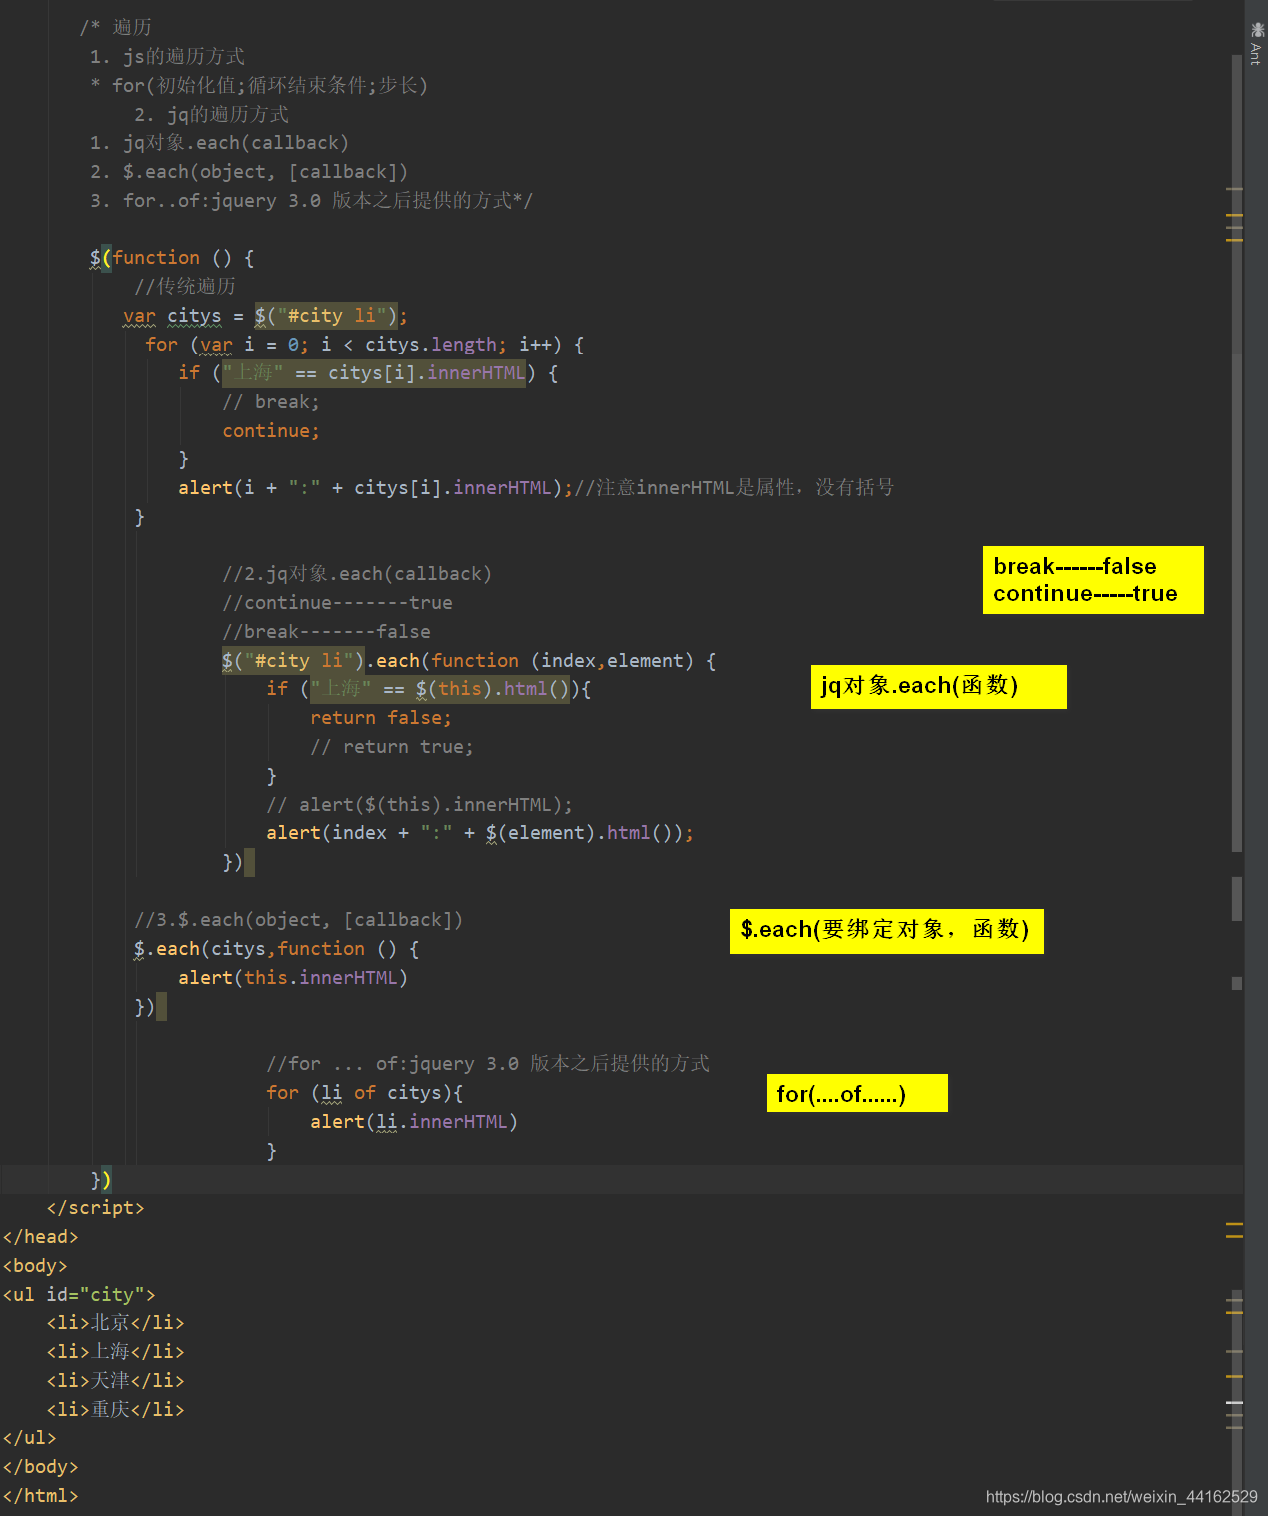1268x1516 pixels.
Task: Click the '</head>' closing tag
Action: [41, 1237]
